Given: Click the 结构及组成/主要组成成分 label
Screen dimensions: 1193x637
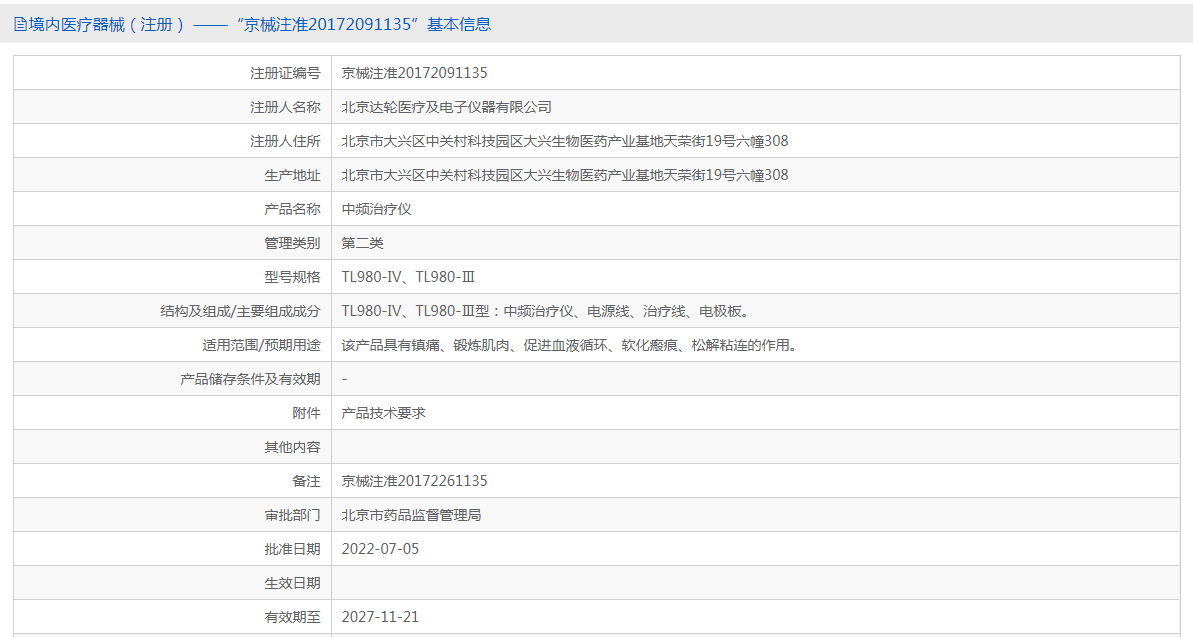Looking at the screenshot, I should (240, 311).
